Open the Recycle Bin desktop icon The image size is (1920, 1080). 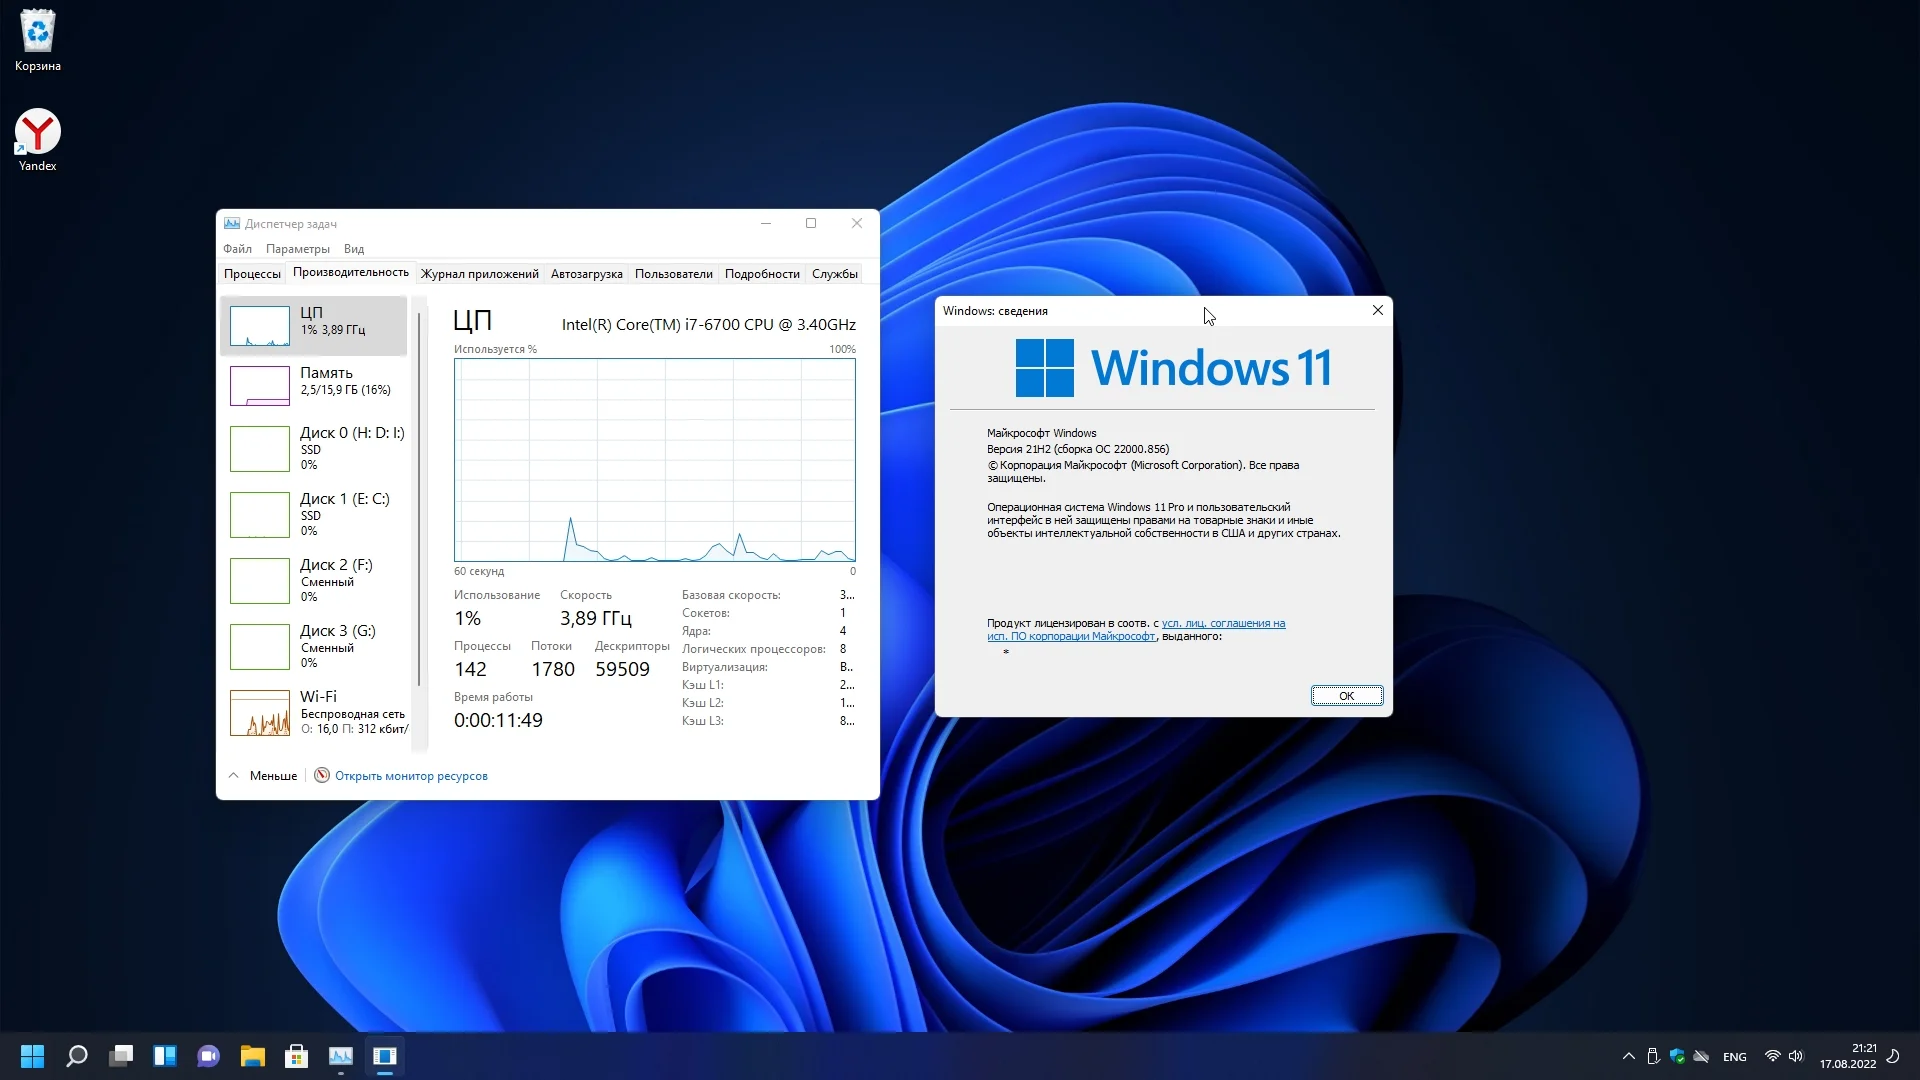click(x=38, y=40)
